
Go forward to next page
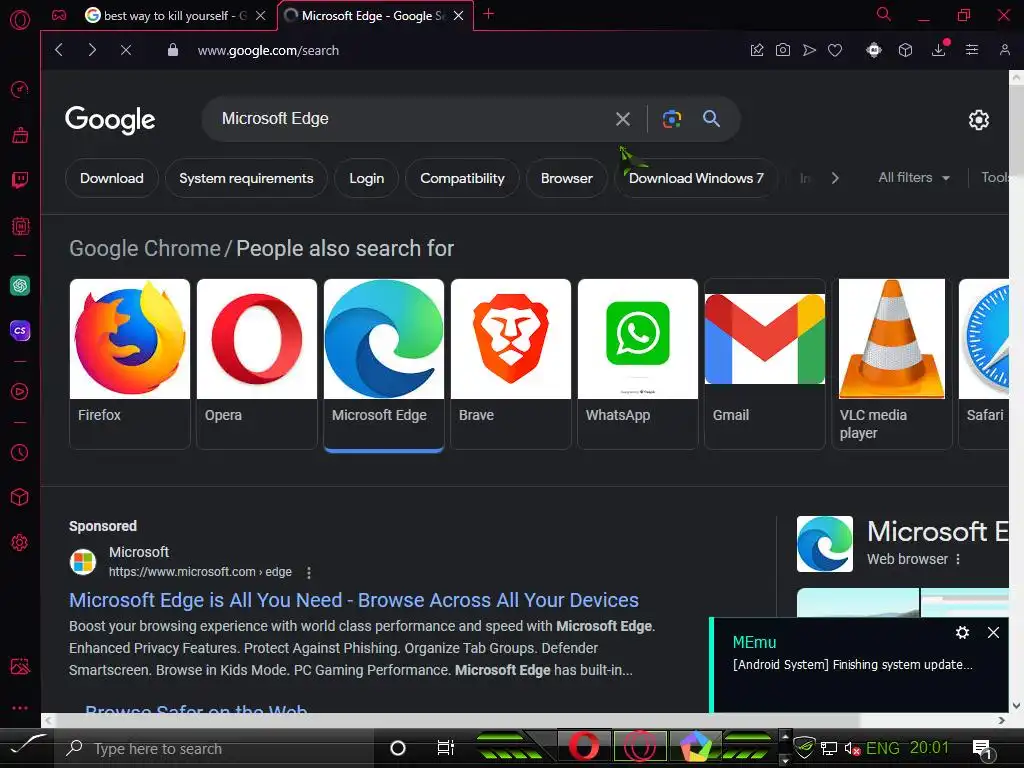click(x=92, y=50)
